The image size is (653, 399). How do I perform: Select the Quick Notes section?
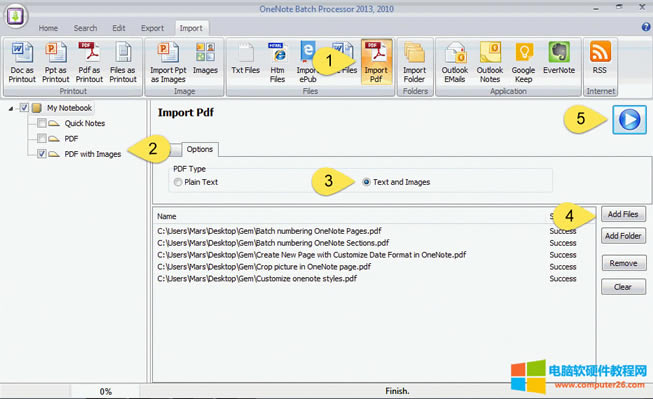tap(85, 123)
